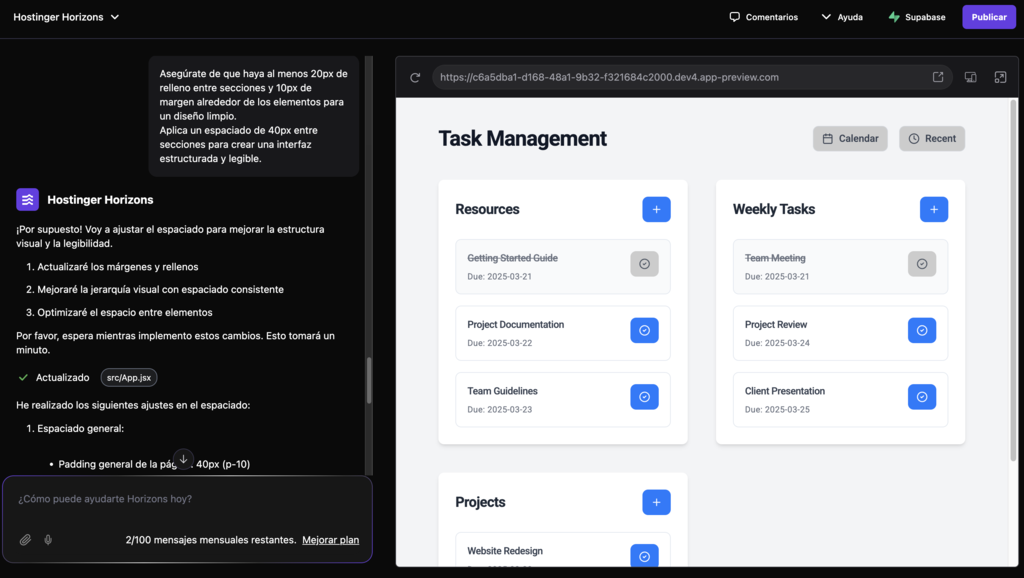
Task: Open preview in new tab icon
Action: [938, 77]
